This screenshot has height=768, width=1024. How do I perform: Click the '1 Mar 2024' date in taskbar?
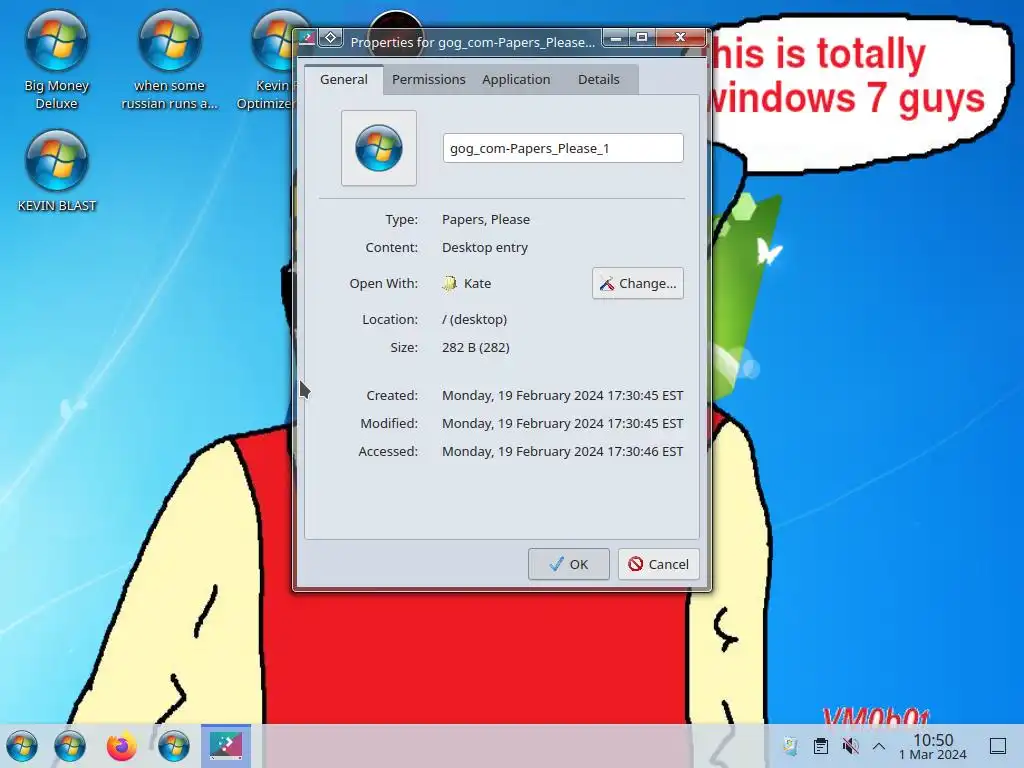click(x=933, y=755)
